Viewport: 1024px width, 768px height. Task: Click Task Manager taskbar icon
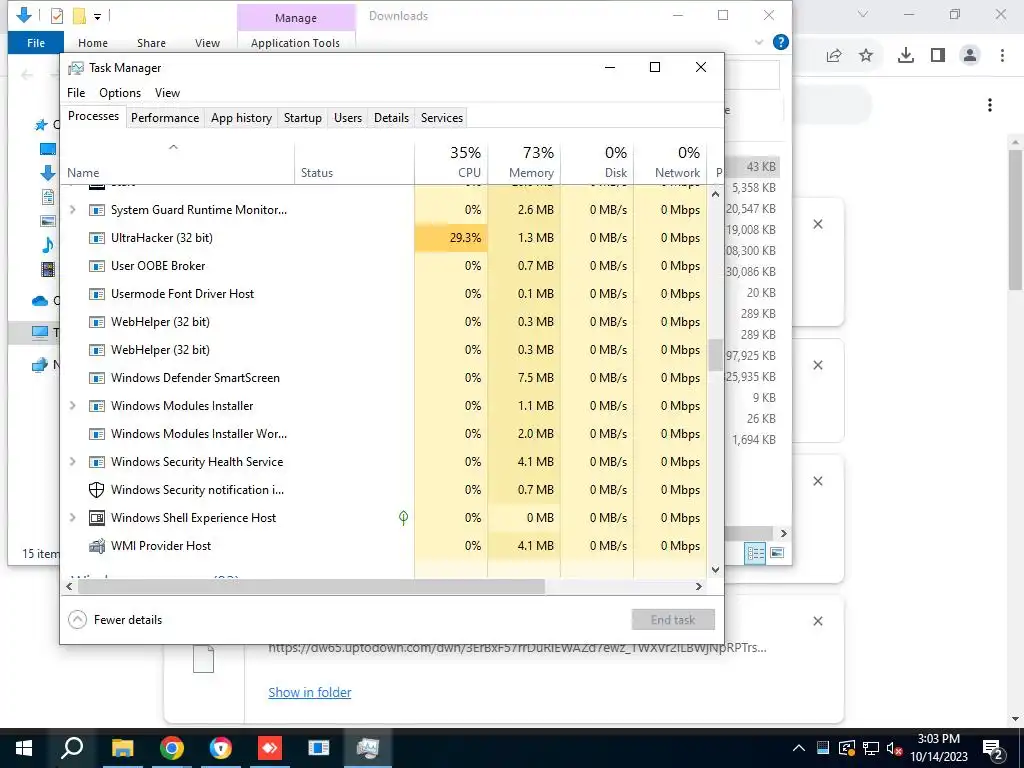(368, 748)
